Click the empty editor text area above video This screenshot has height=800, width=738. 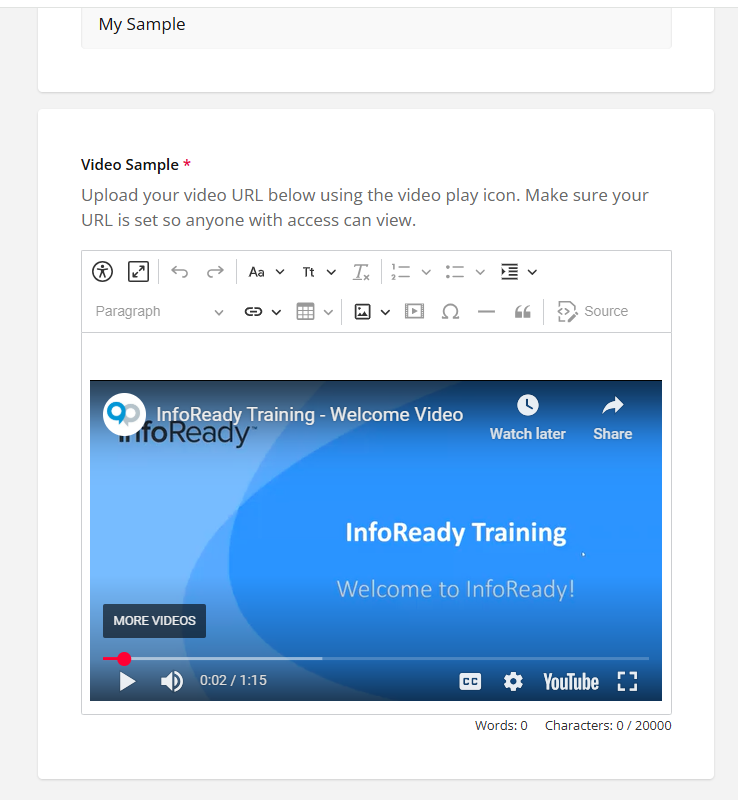pyautogui.click(x=376, y=356)
